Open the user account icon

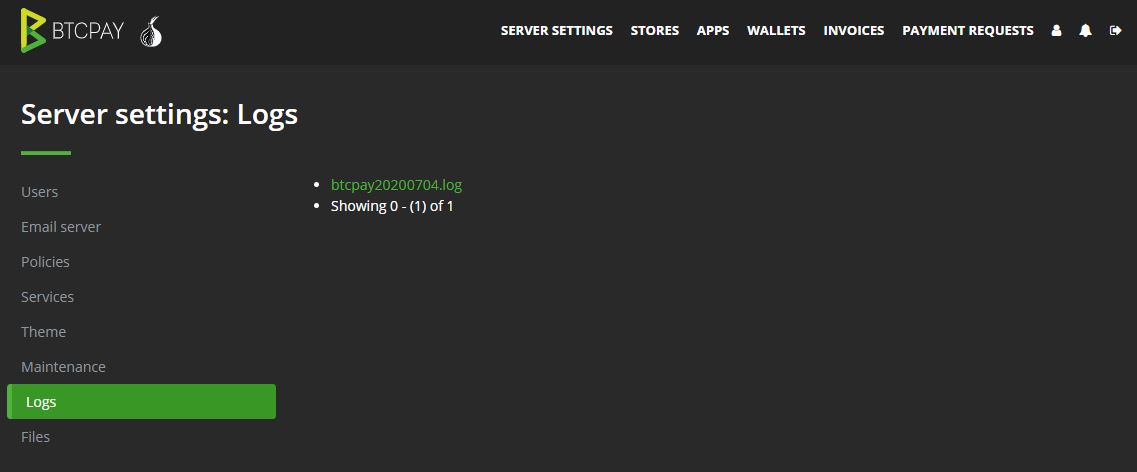point(1056,30)
